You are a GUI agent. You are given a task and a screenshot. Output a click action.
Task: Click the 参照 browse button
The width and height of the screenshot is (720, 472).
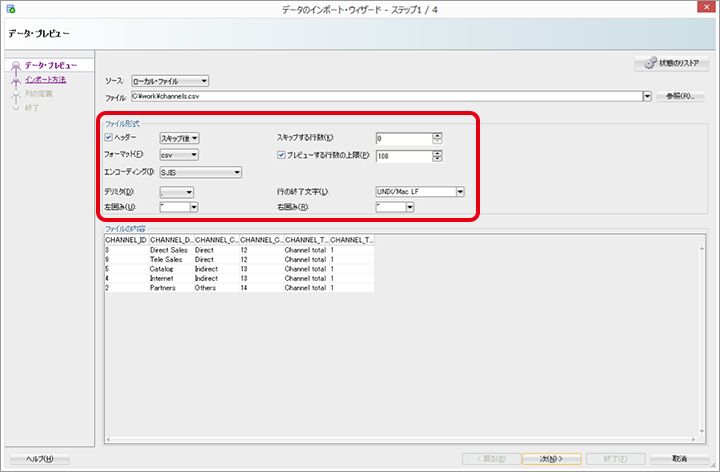[x=680, y=96]
